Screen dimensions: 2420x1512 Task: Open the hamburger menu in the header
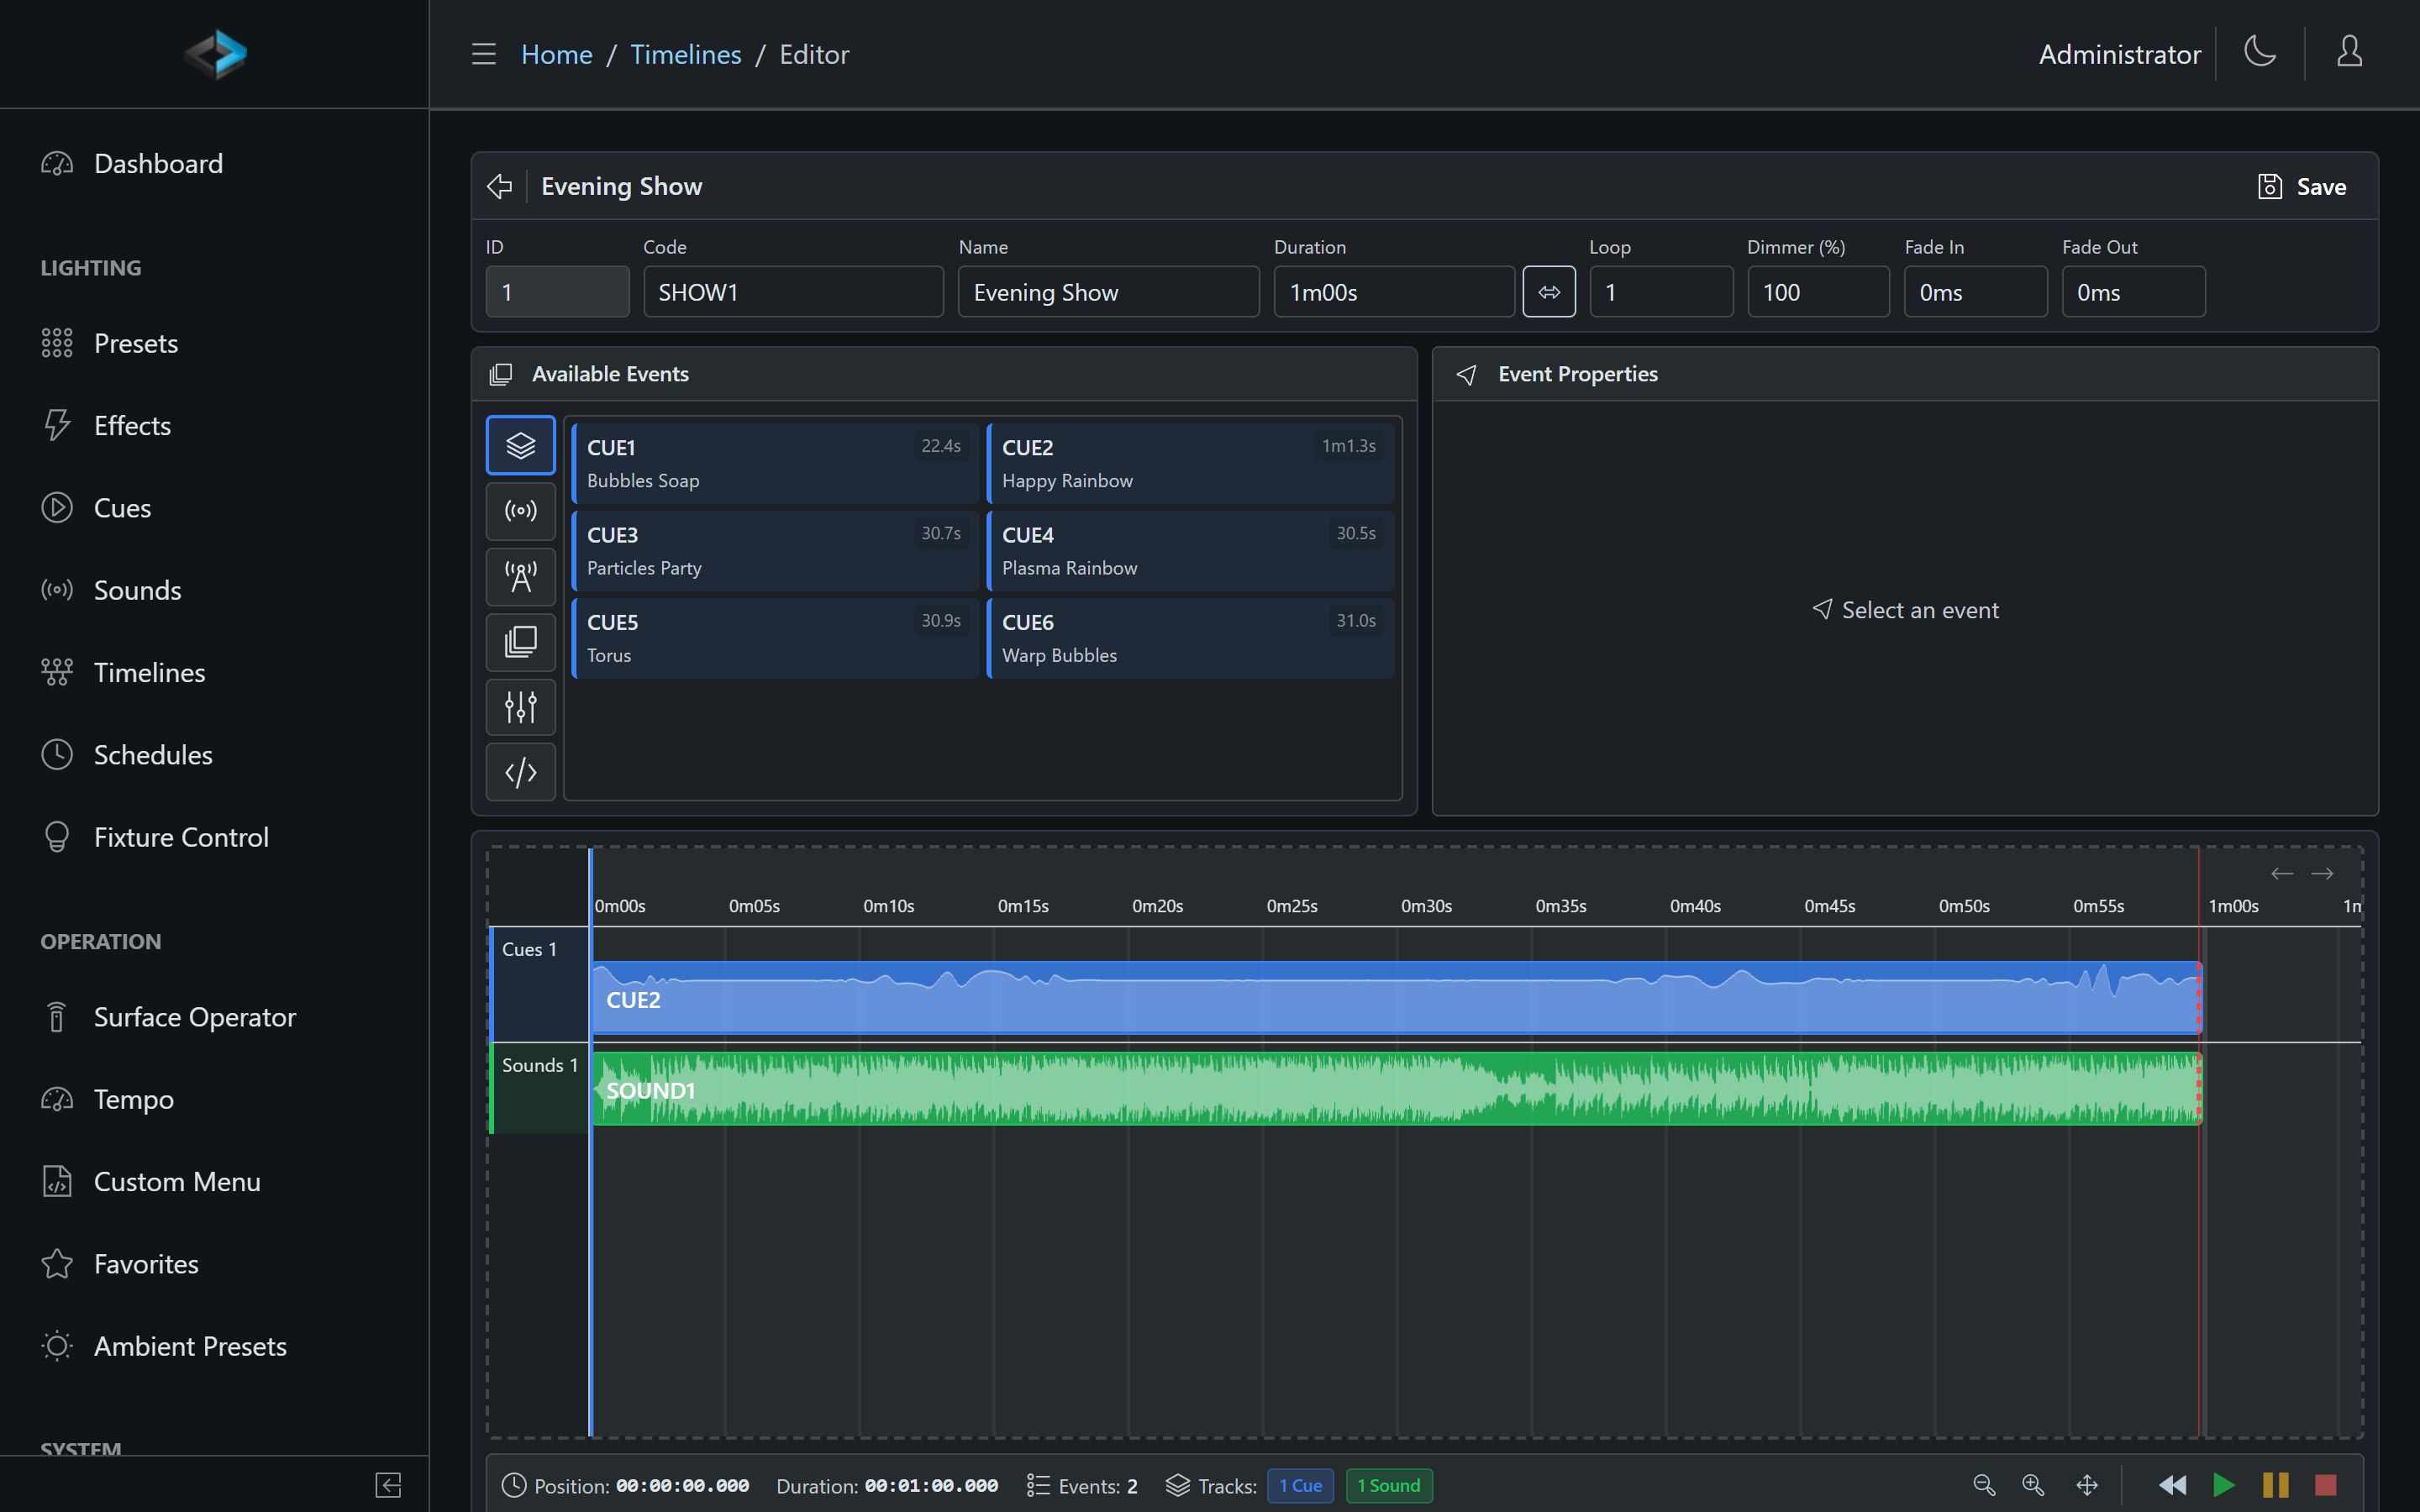[x=484, y=54]
